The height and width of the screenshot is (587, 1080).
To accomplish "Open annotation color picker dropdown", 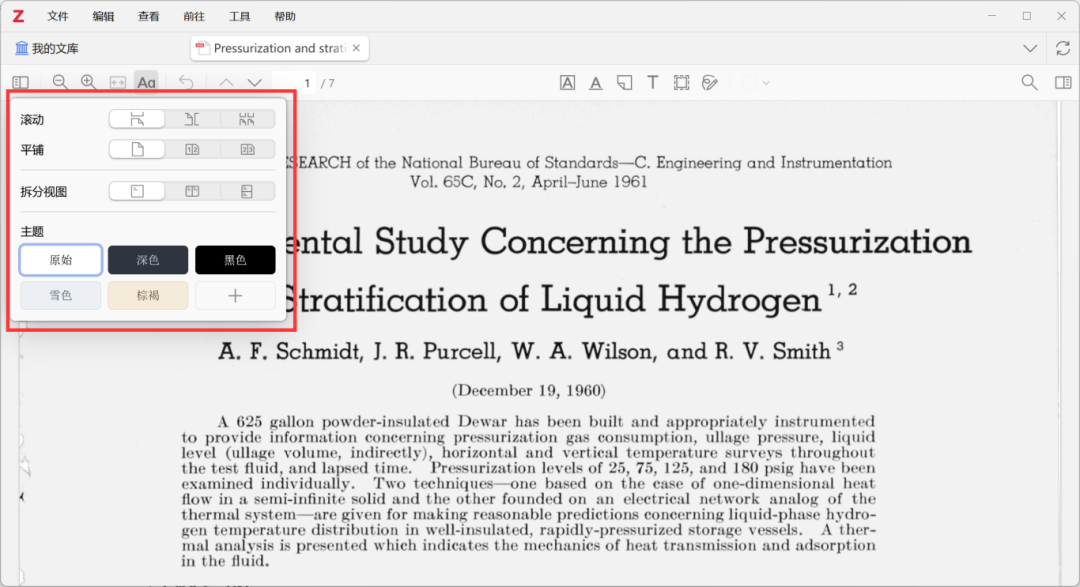I will (x=756, y=83).
